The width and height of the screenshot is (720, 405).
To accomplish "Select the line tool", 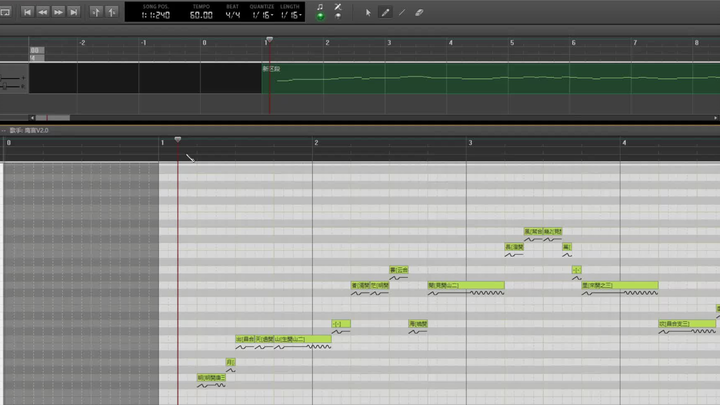I will click(x=402, y=13).
